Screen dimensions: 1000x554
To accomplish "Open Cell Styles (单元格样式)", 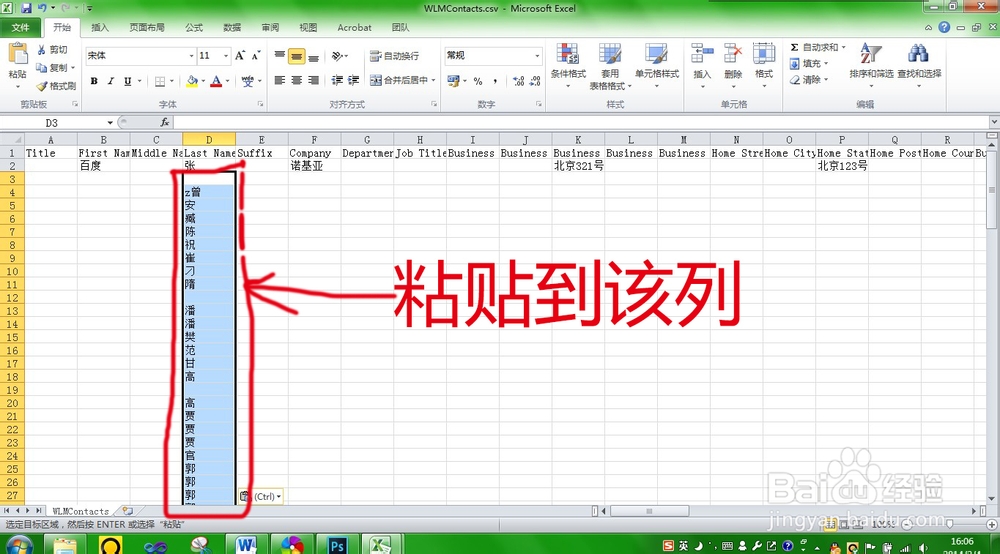I will point(656,66).
